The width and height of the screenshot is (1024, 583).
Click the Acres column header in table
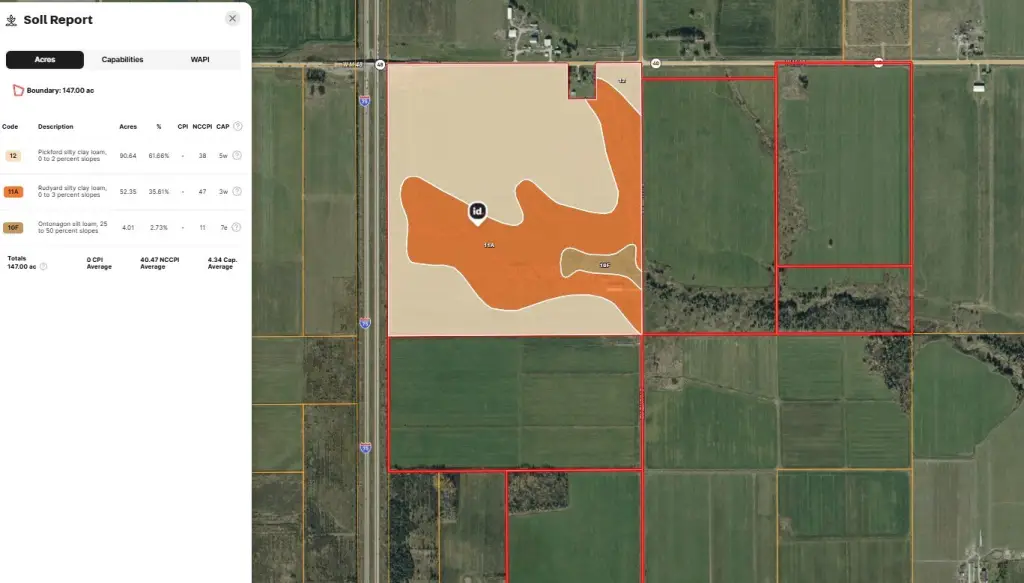click(128, 127)
